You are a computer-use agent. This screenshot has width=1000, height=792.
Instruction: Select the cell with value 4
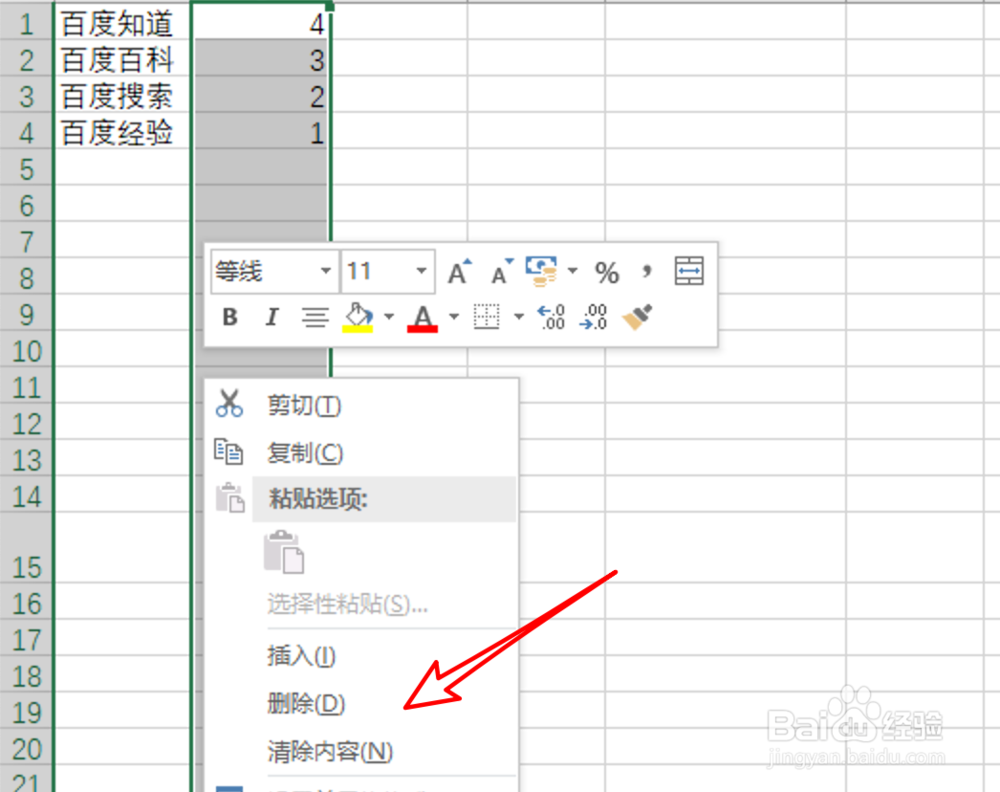(x=260, y=24)
